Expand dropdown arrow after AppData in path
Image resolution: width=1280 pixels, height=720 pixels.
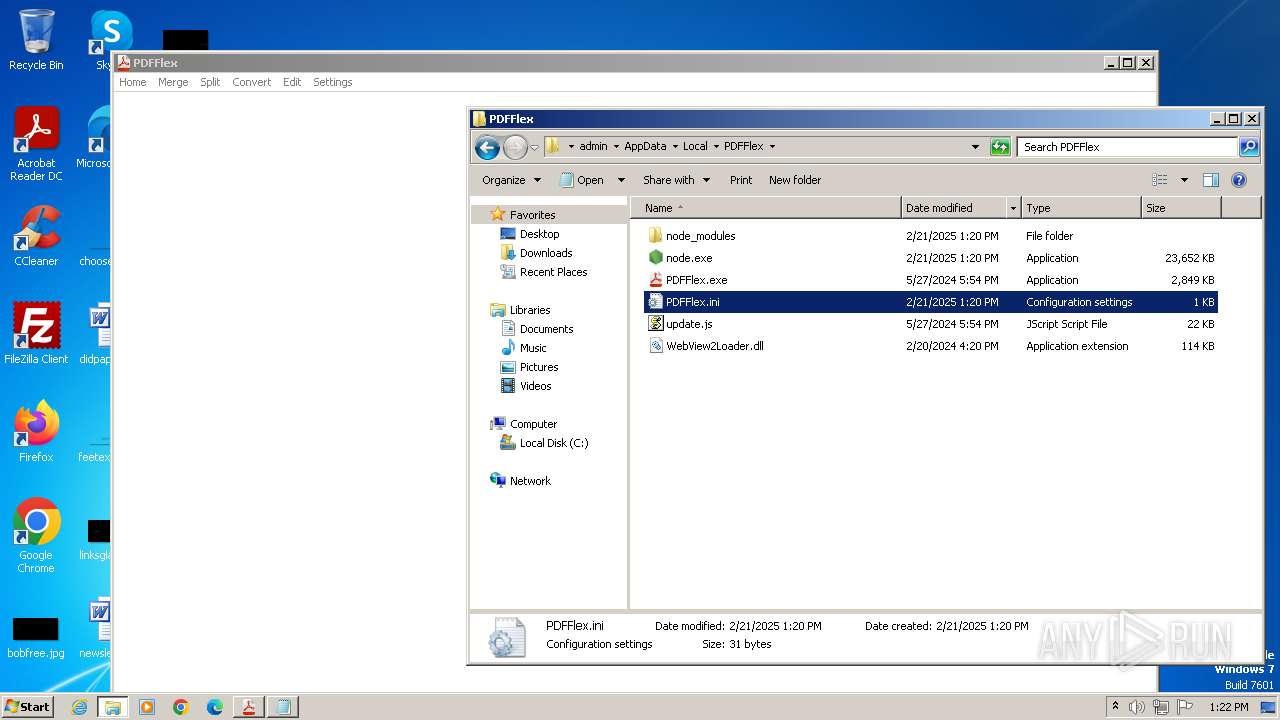coord(674,146)
